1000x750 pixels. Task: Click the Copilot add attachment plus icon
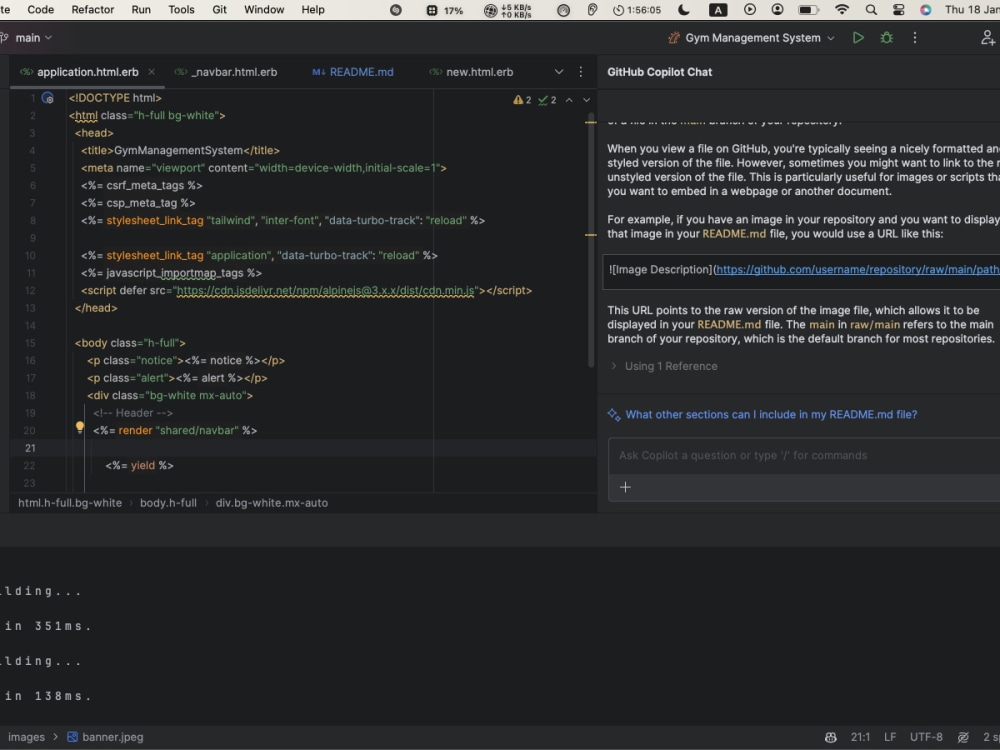click(625, 487)
